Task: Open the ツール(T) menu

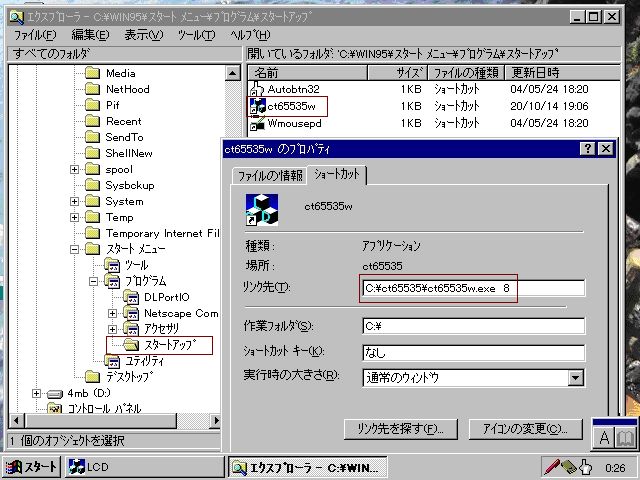Action: (x=196, y=35)
